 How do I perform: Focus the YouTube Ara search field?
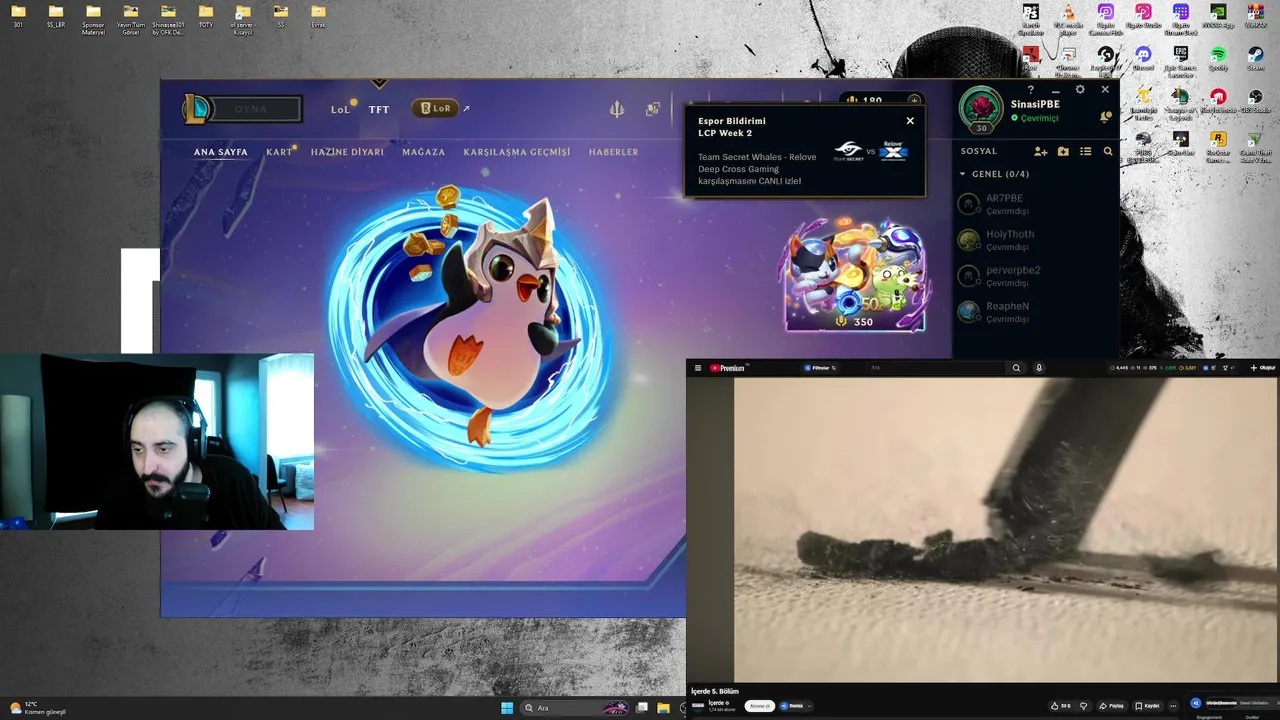[x=935, y=368]
